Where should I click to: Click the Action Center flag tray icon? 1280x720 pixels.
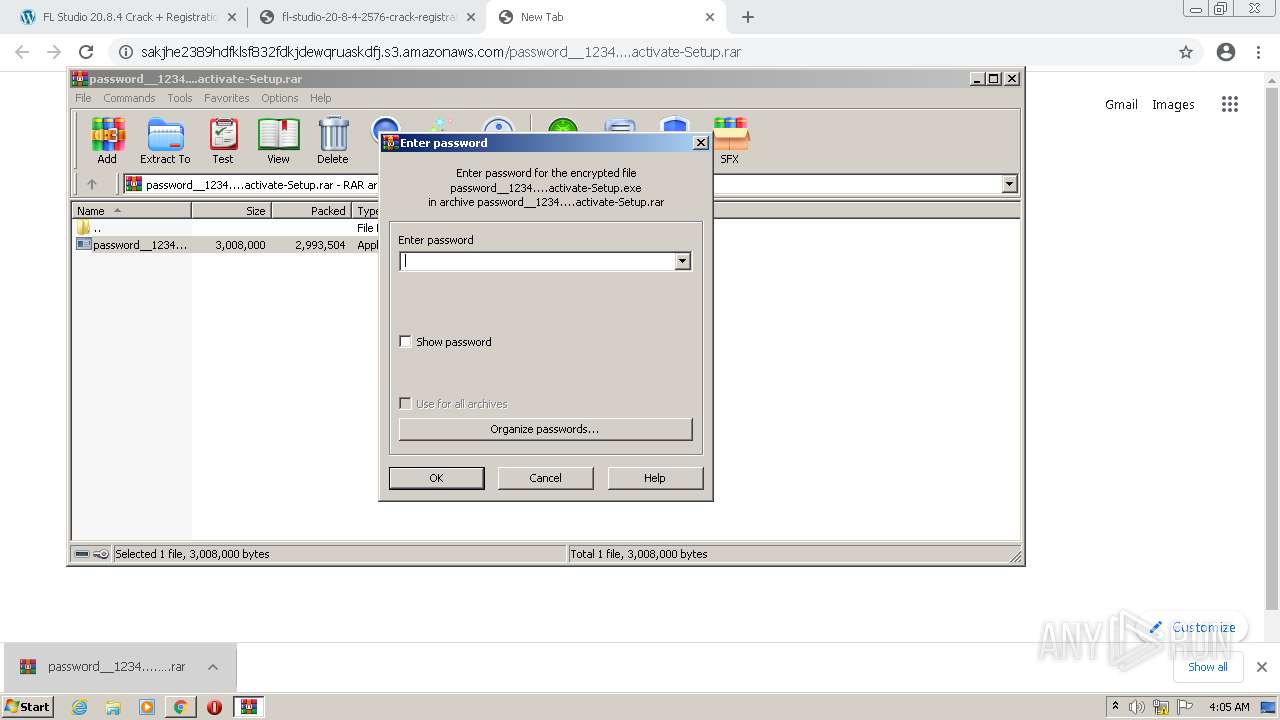point(1186,707)
